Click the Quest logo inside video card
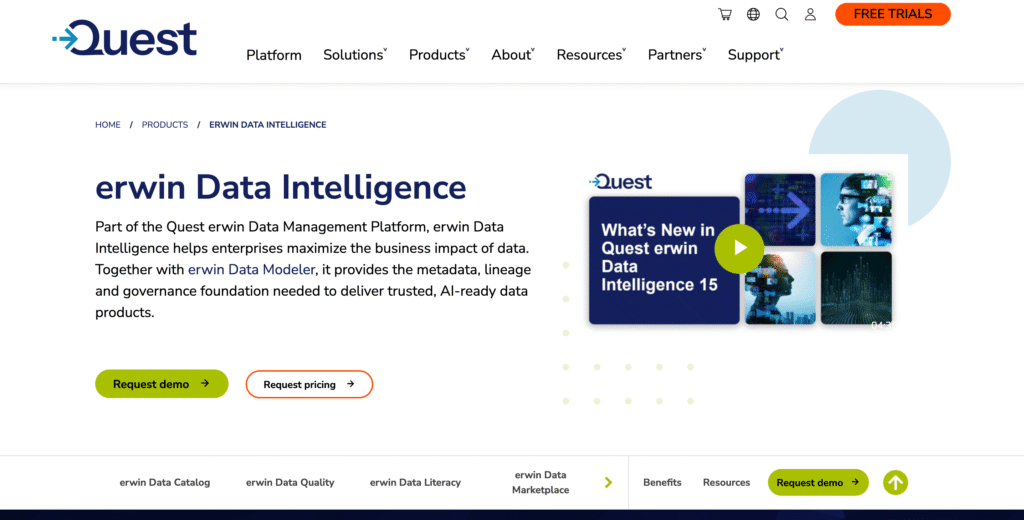The height and width of the screenshot is (520, 1024). point(620,182)
